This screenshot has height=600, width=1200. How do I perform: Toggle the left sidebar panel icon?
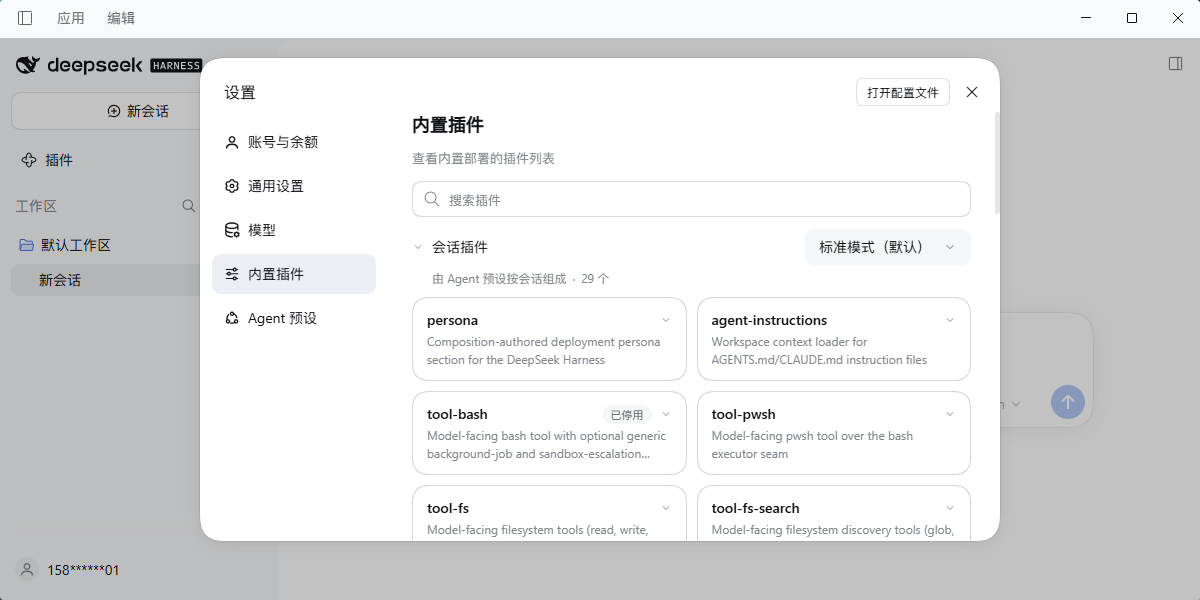pos(25,18)
